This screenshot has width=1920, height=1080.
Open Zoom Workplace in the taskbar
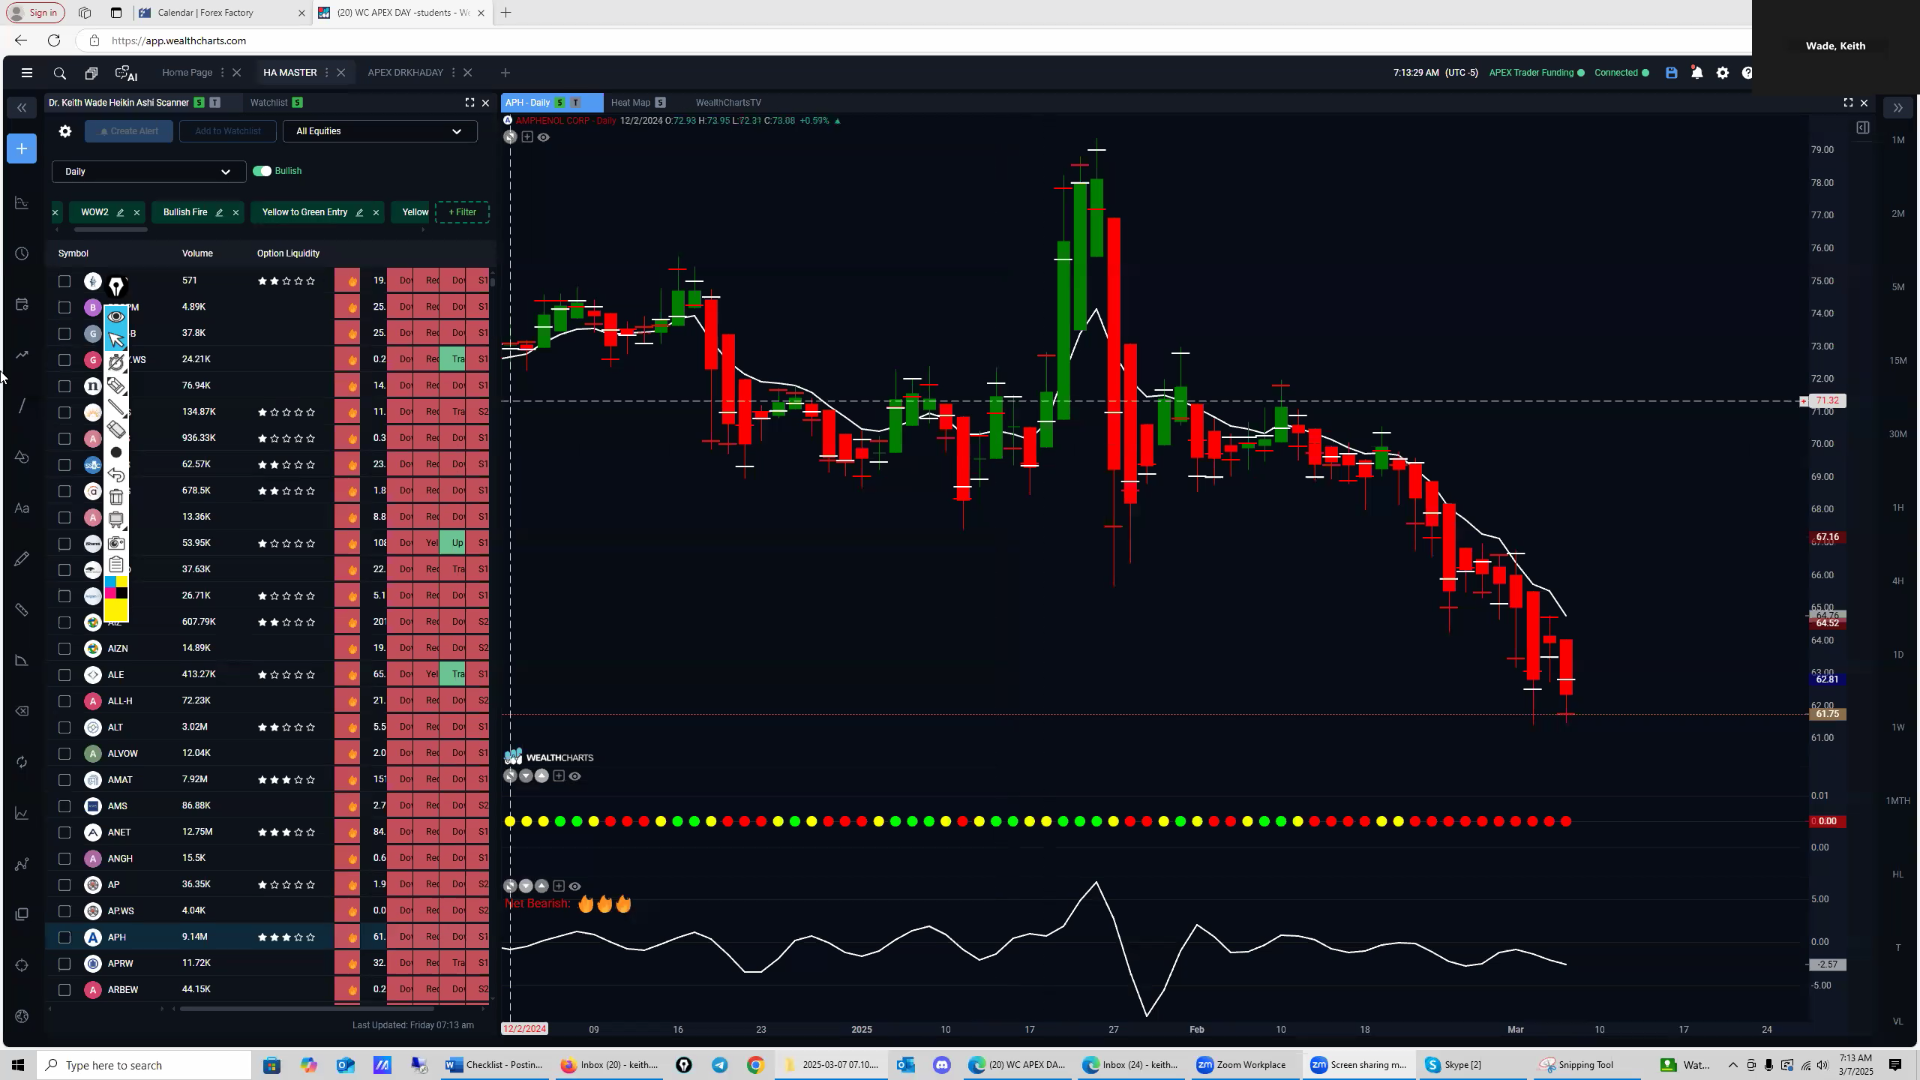[x=1243, y=1065]
